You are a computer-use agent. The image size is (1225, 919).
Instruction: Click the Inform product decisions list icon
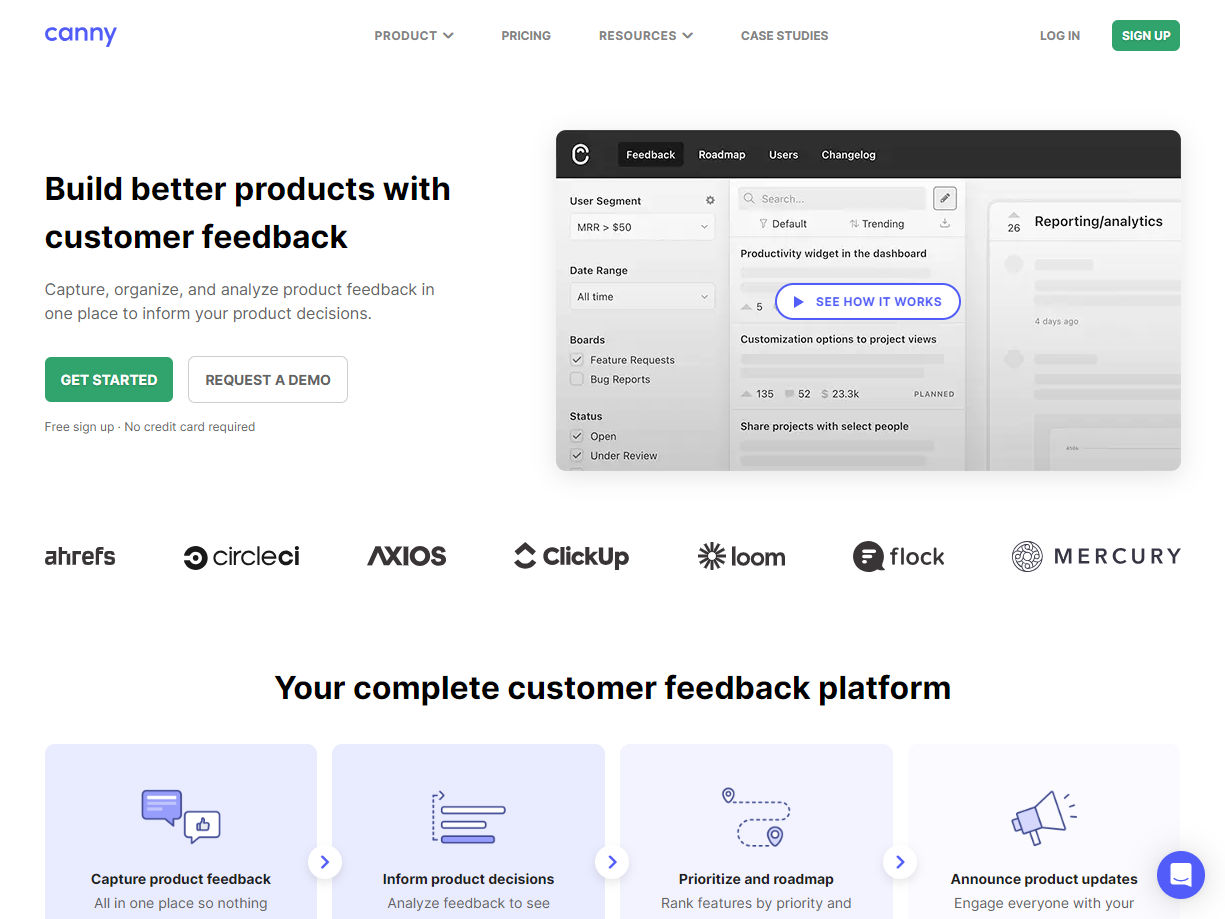tap(468, 816)
